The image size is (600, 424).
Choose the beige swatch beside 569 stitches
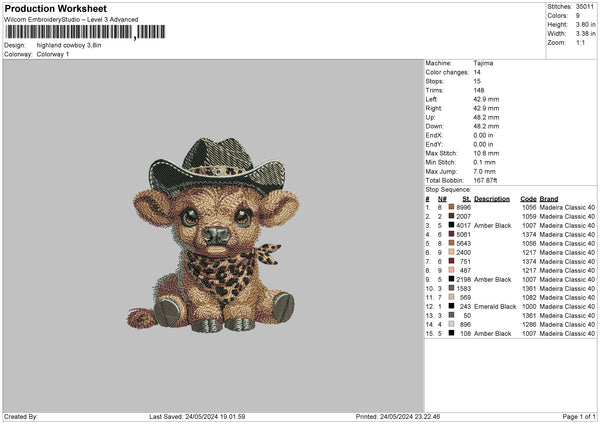[x=452, y=297]
